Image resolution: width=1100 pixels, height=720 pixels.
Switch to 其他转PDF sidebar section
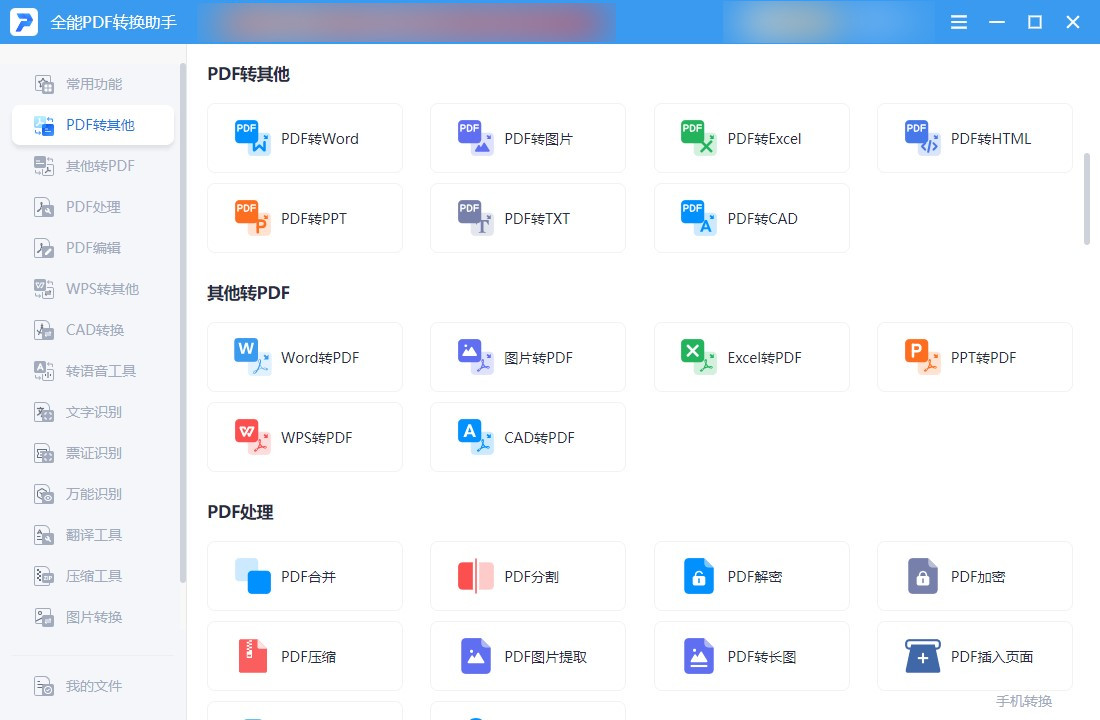(x=93, y=166)
